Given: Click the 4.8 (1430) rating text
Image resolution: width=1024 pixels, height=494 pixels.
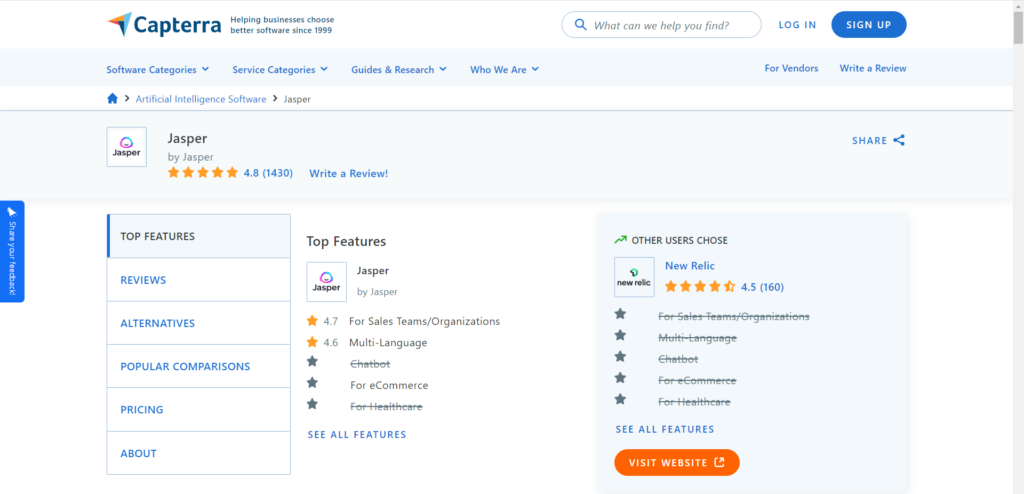Looking at the screenshot, I should click(268, 173).
